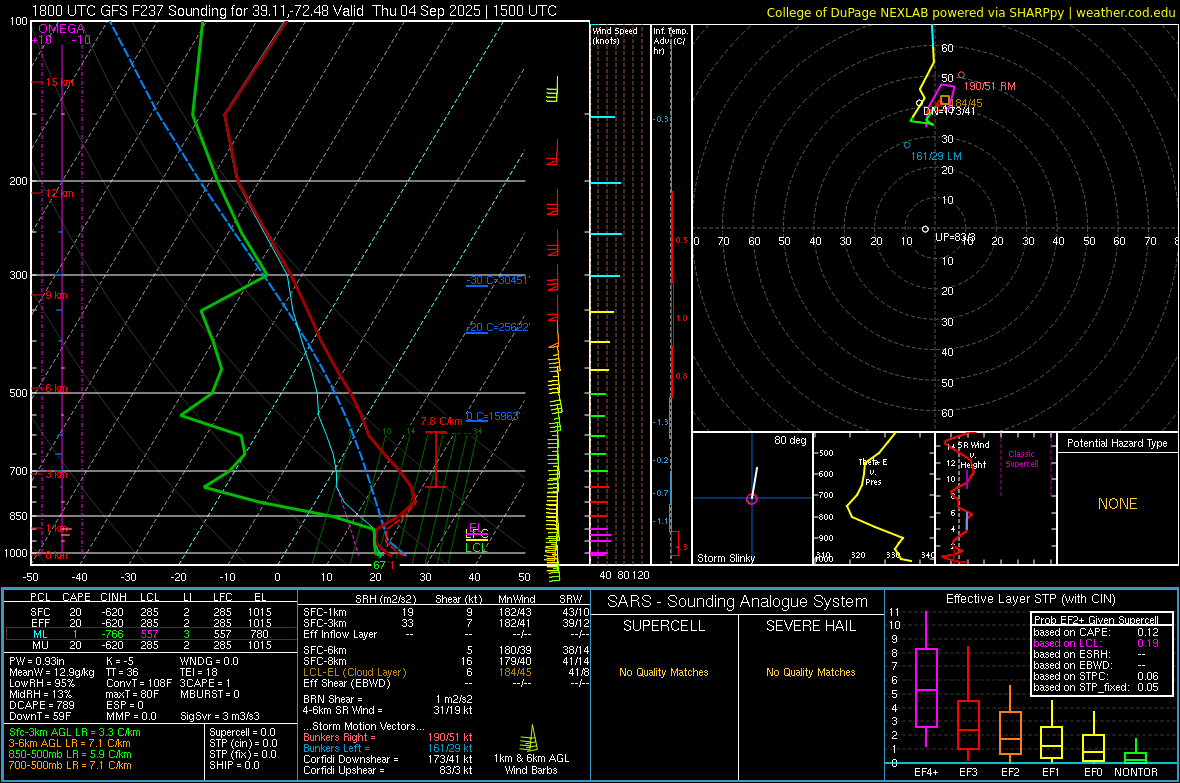Click No Quality Matches under SEVERE HAIL
Viewport: 1180px width, 783px height.
(x=810, y=672)
